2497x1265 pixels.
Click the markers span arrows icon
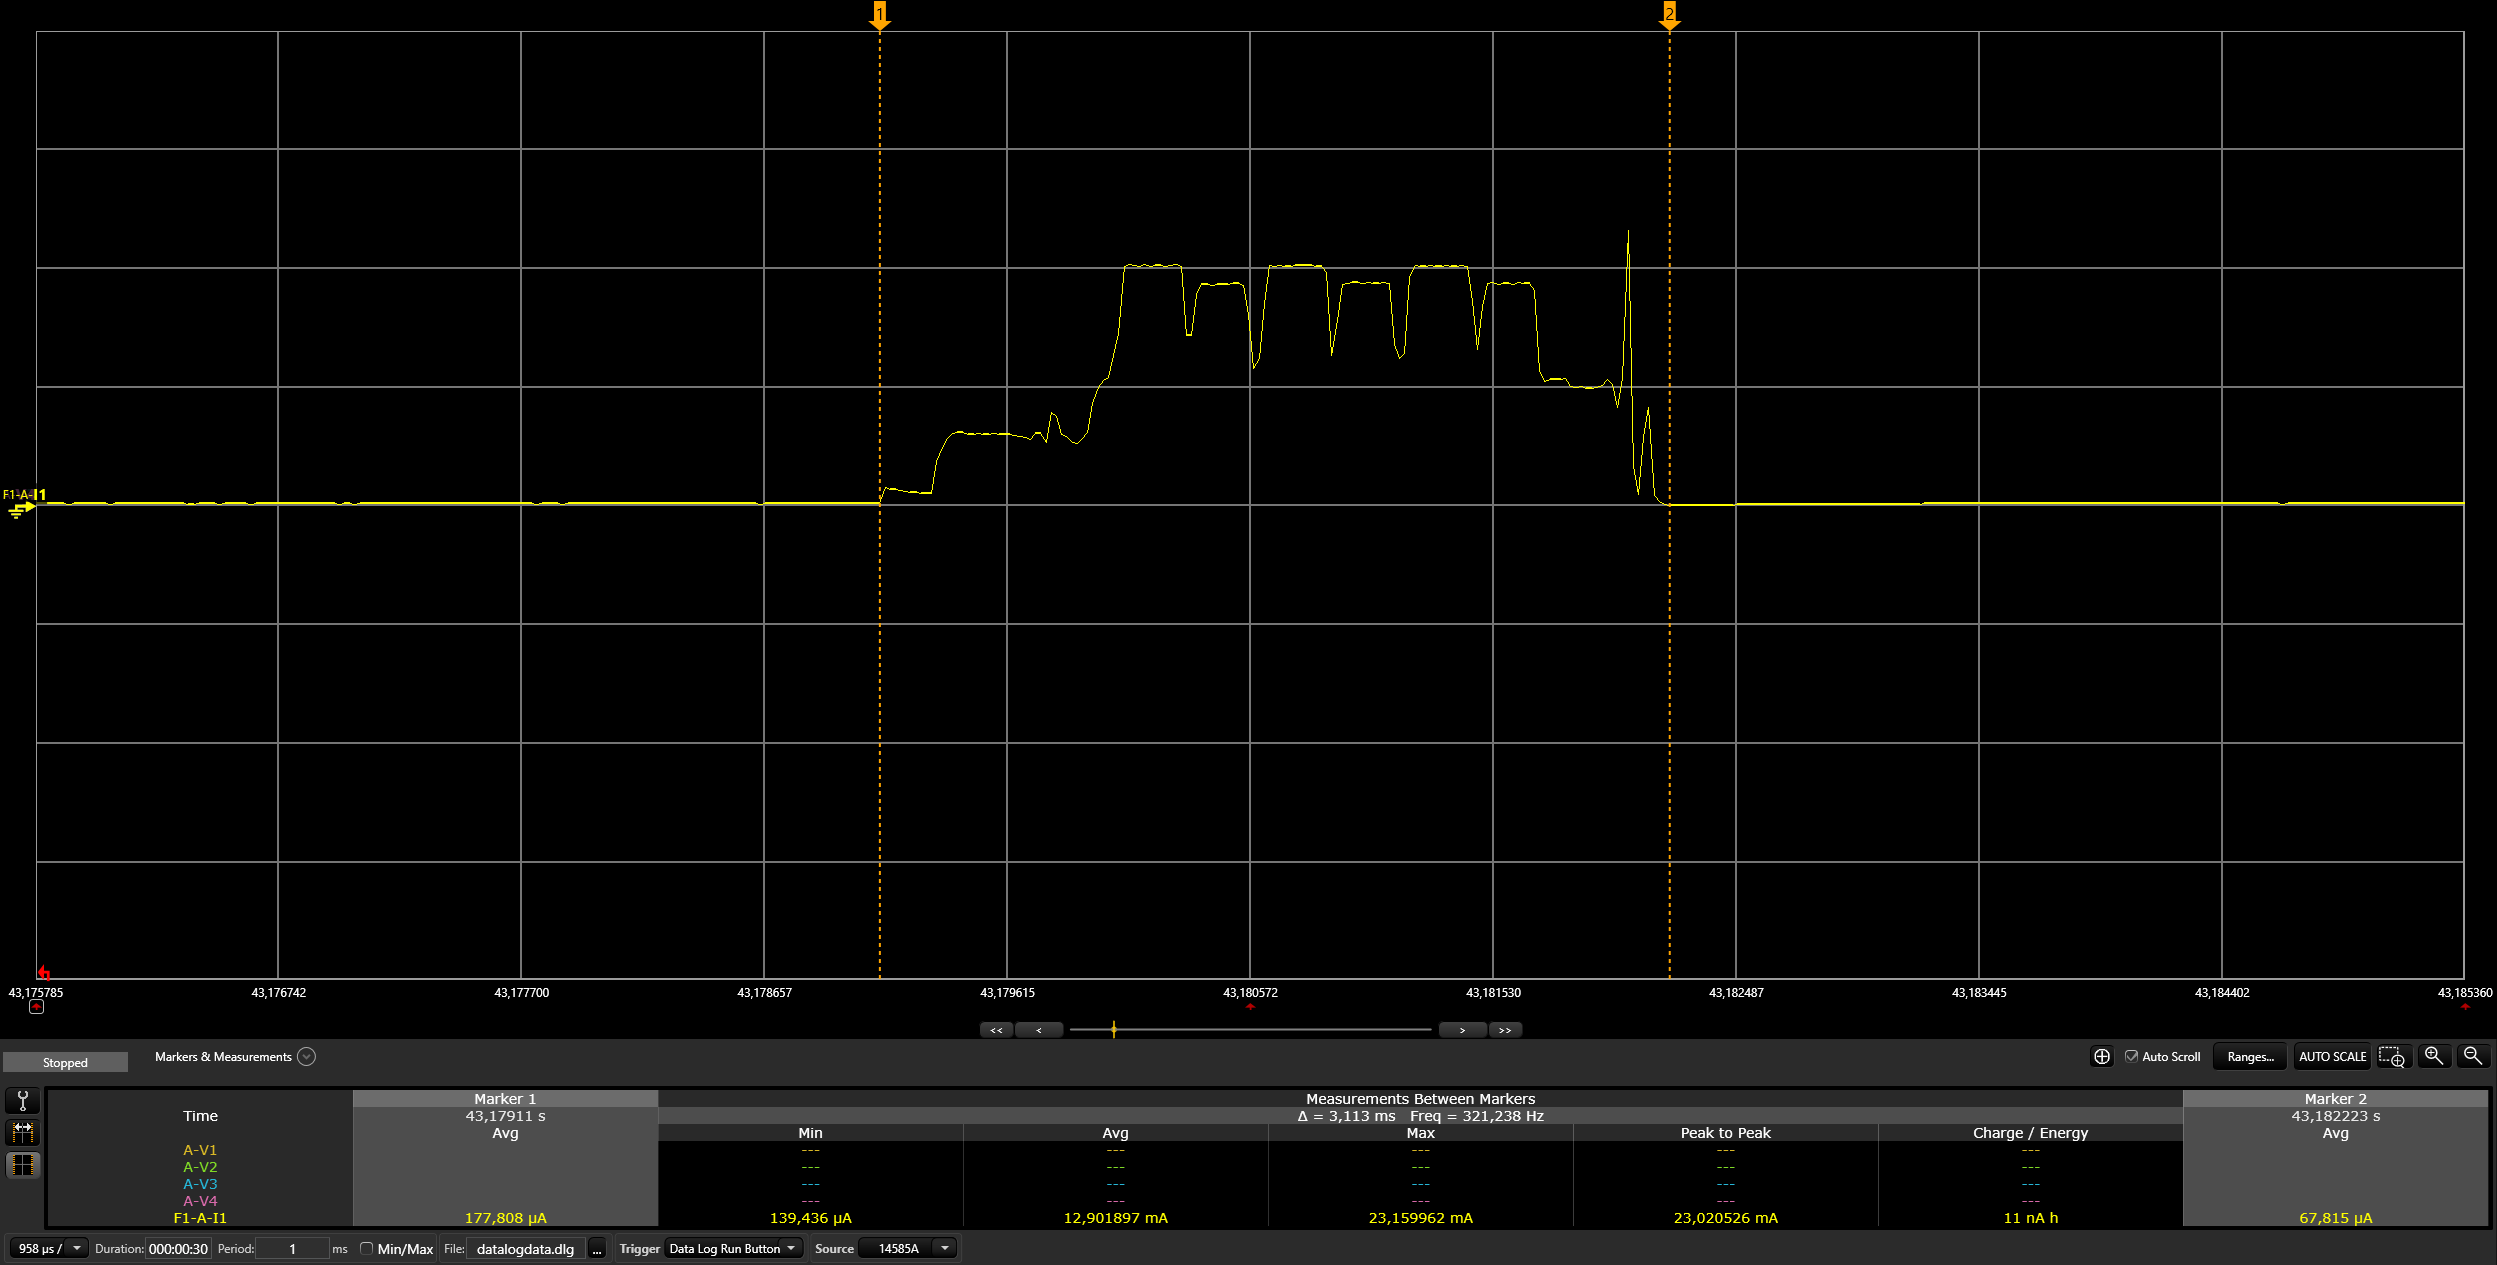[23, 1132]
